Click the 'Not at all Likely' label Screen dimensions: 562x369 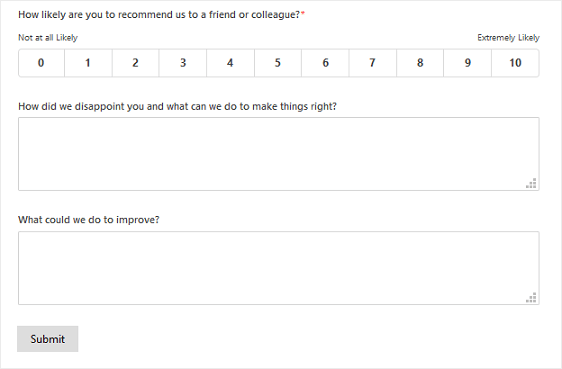point(48,38)
